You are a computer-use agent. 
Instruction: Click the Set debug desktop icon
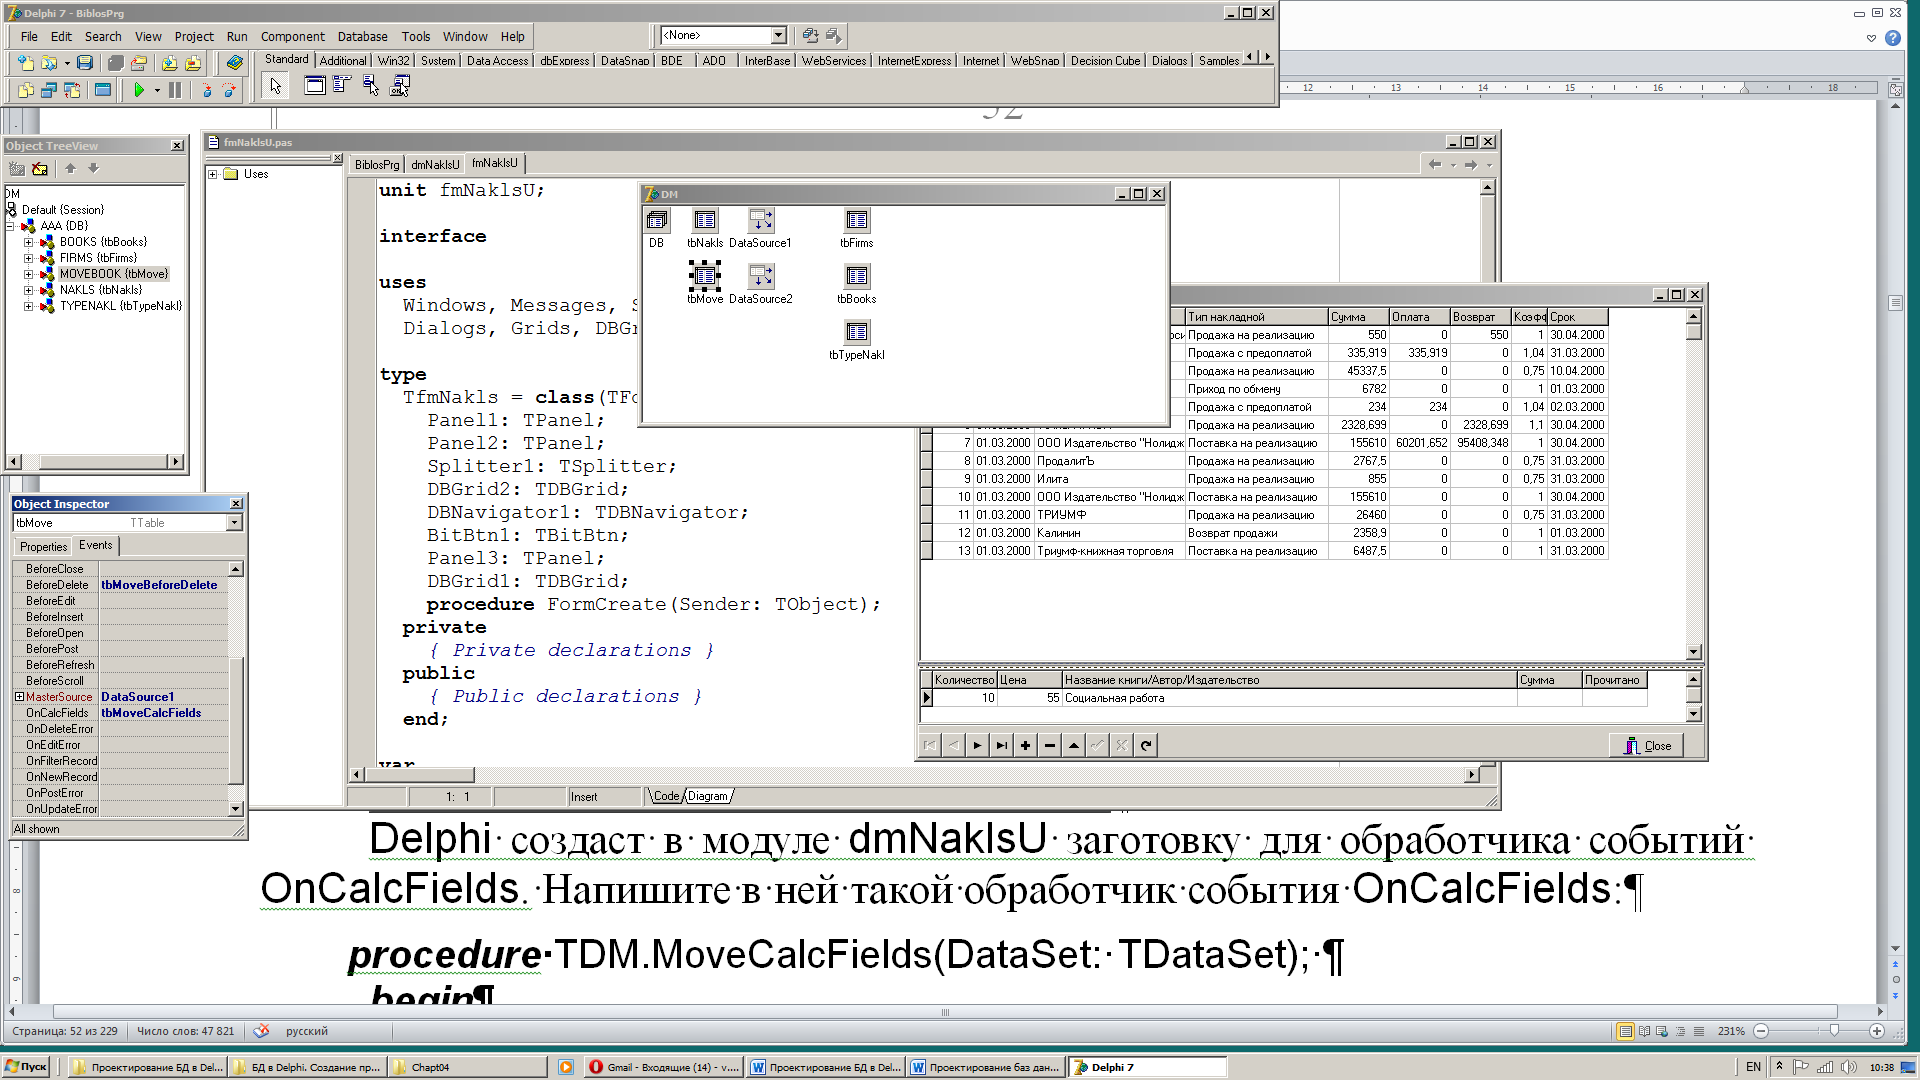point(834,36)
